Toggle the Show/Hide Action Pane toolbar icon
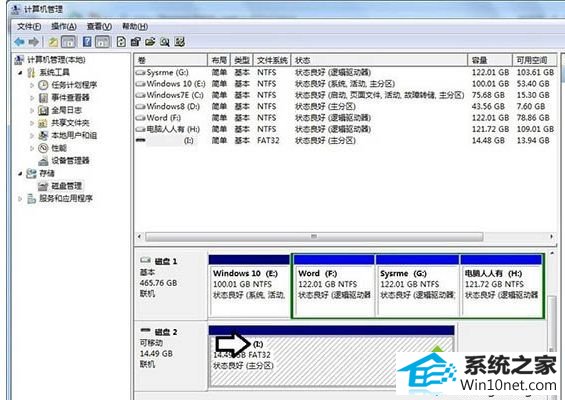 click(102, 42)
